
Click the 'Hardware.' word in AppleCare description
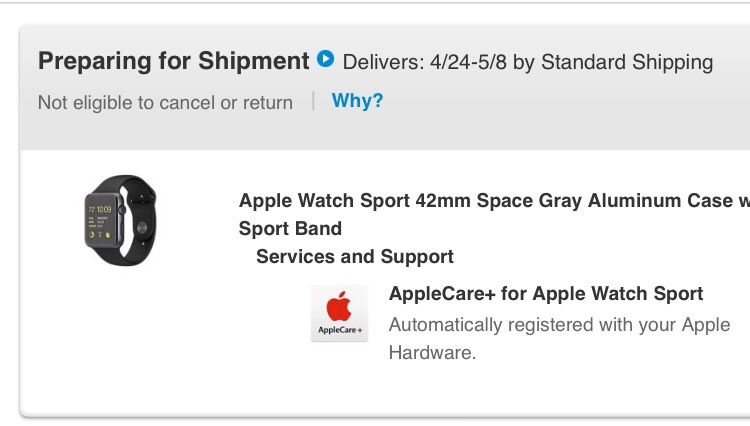(432, 353)
